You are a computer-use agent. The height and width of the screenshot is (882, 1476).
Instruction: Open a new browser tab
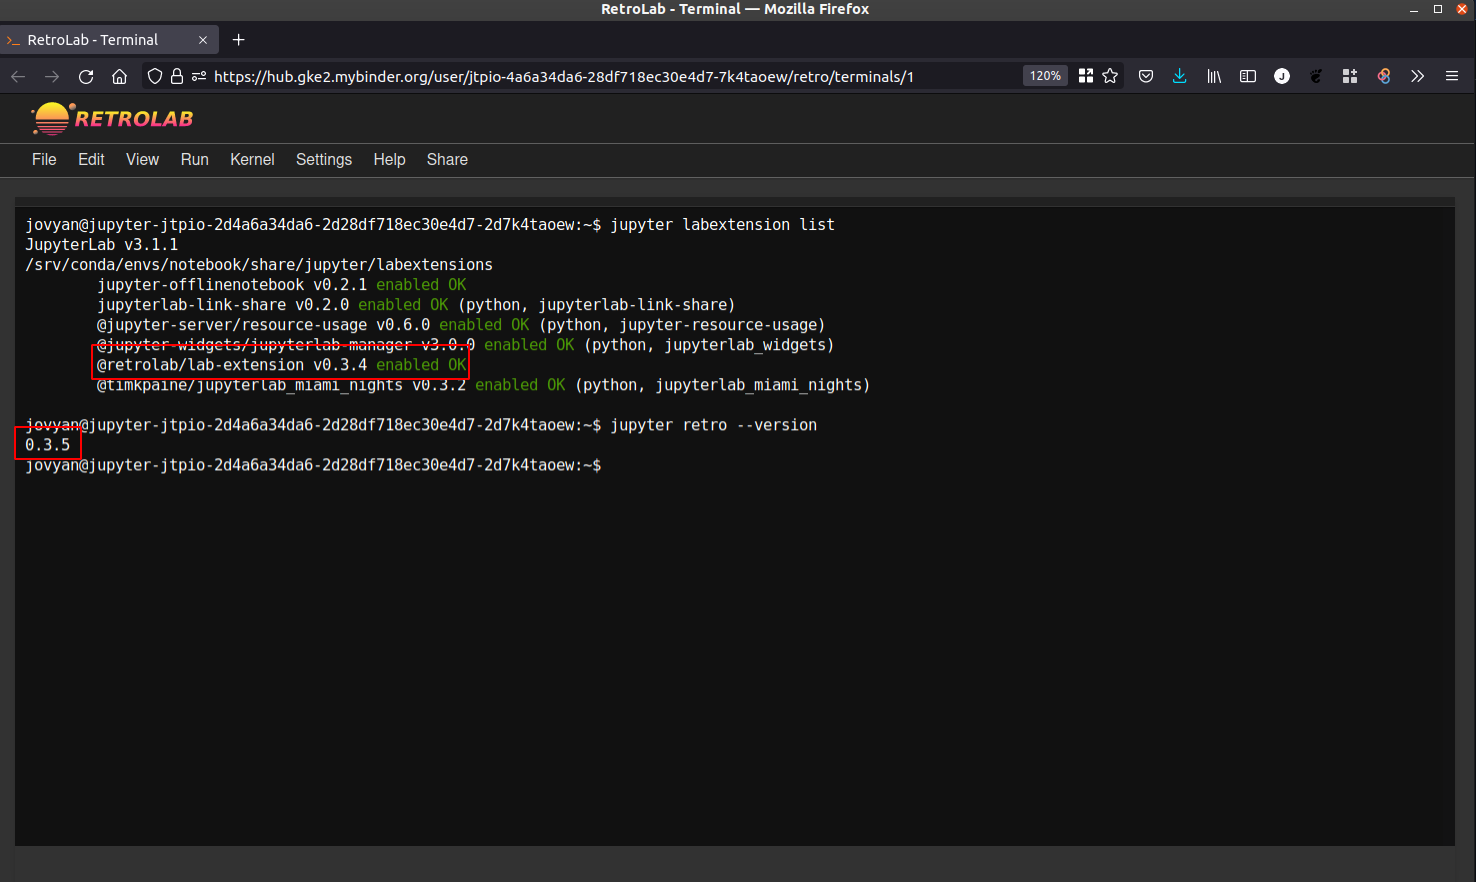pos(238,39)
